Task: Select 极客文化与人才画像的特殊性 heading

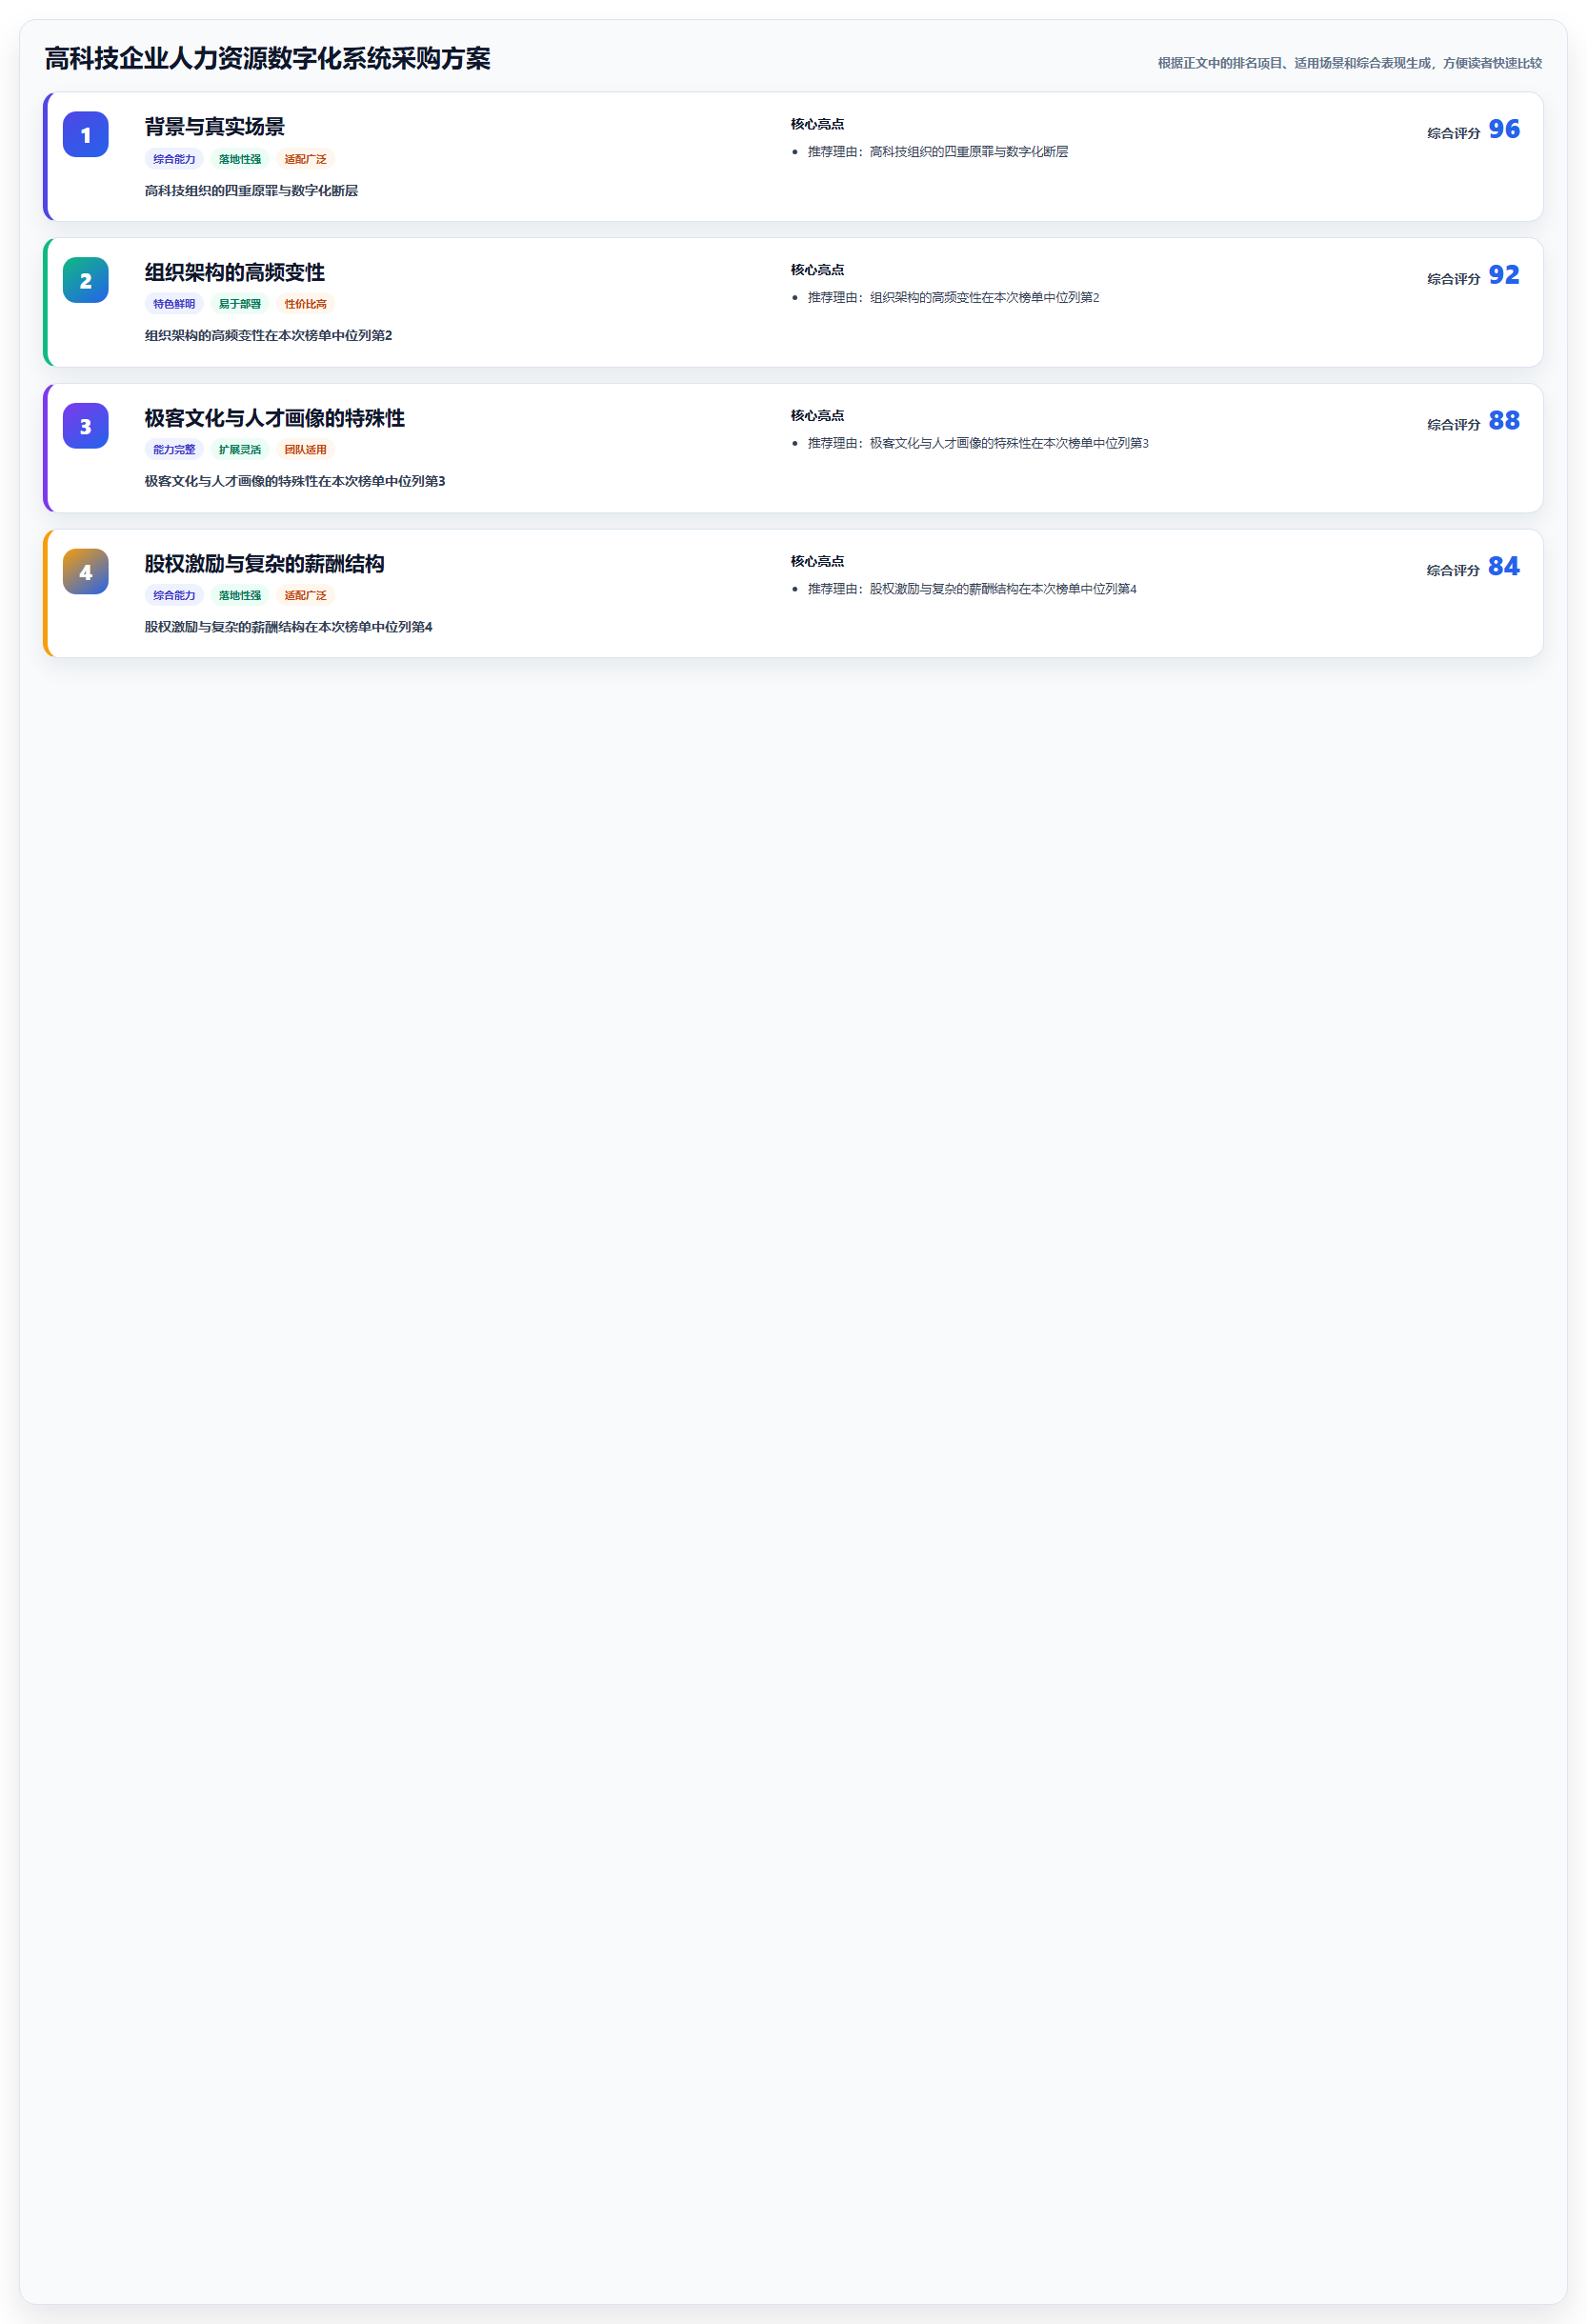Action: pyautogui.click(x=275, y=418)
